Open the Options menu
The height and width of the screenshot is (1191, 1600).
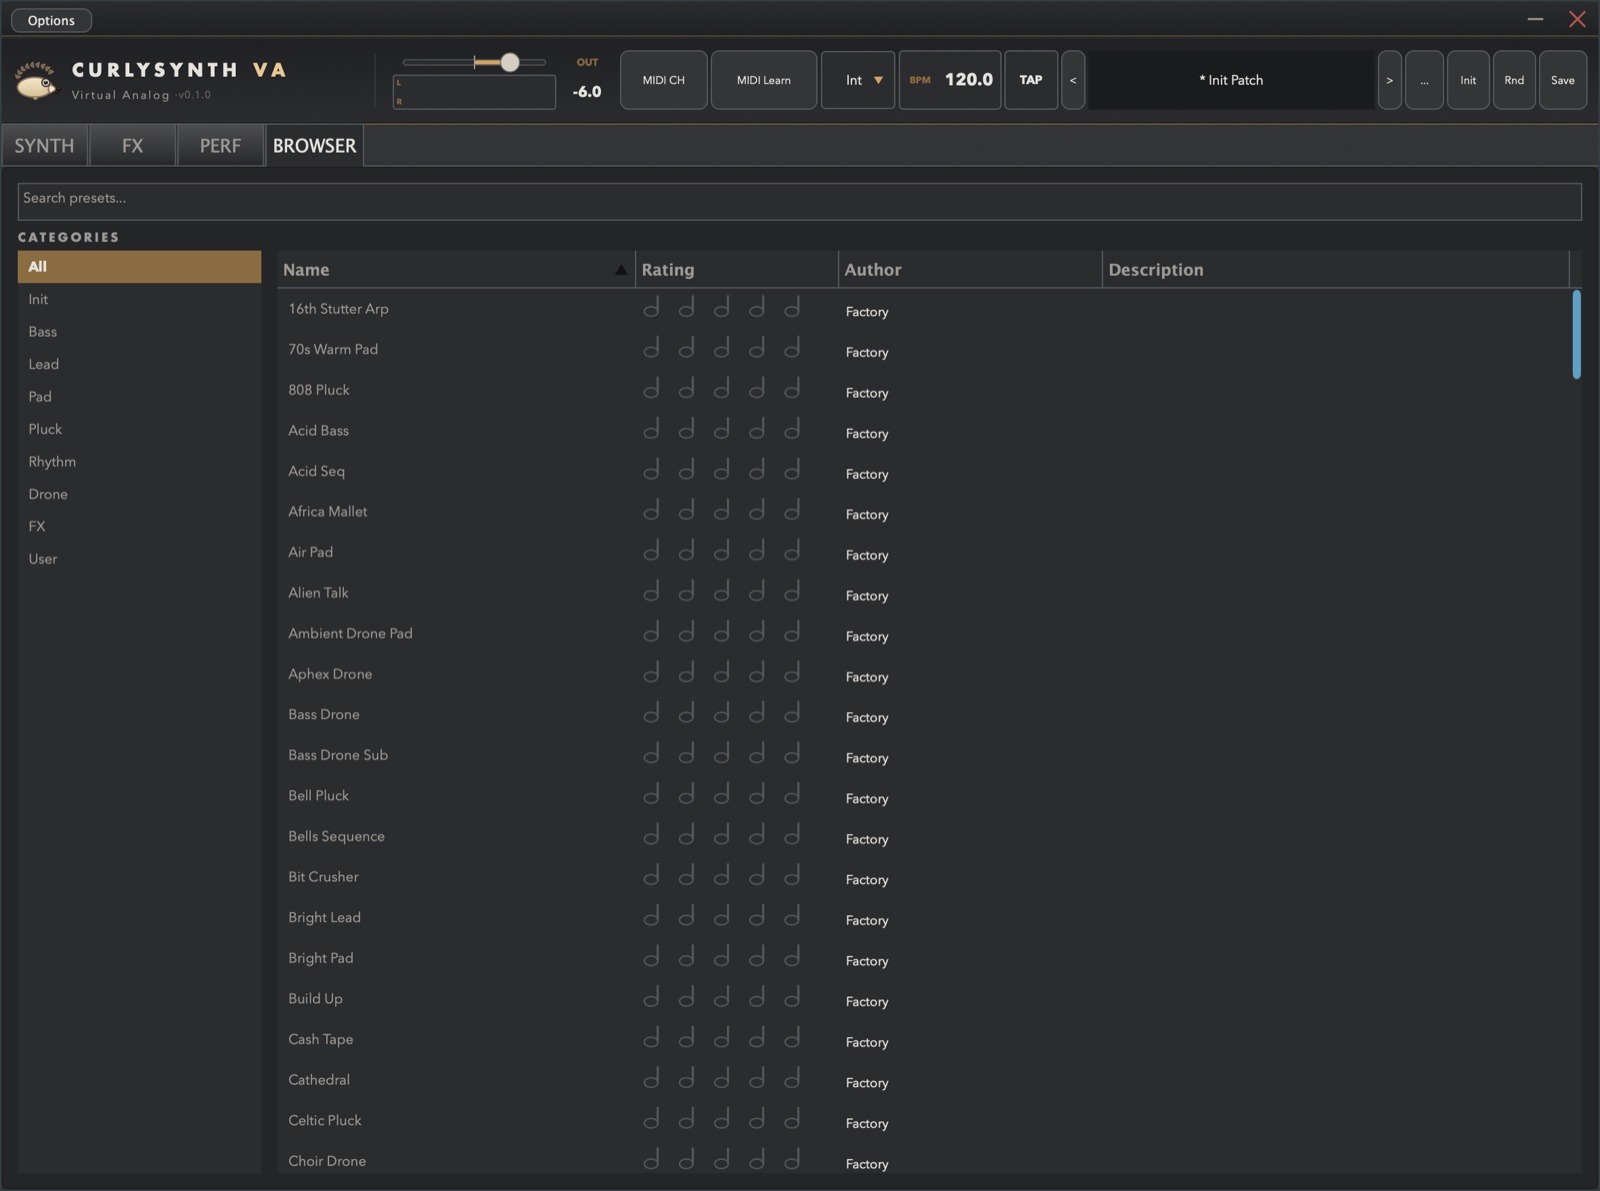click(x=51, y=20)
